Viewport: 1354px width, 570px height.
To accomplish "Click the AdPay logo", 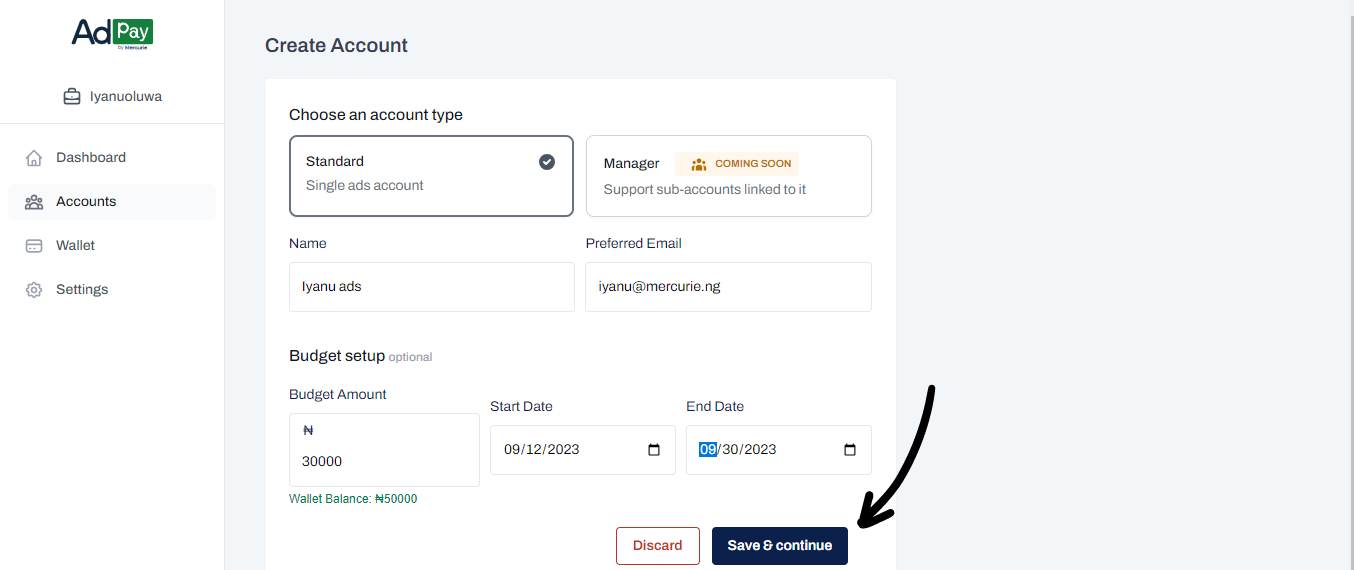I will pos(112,33).
